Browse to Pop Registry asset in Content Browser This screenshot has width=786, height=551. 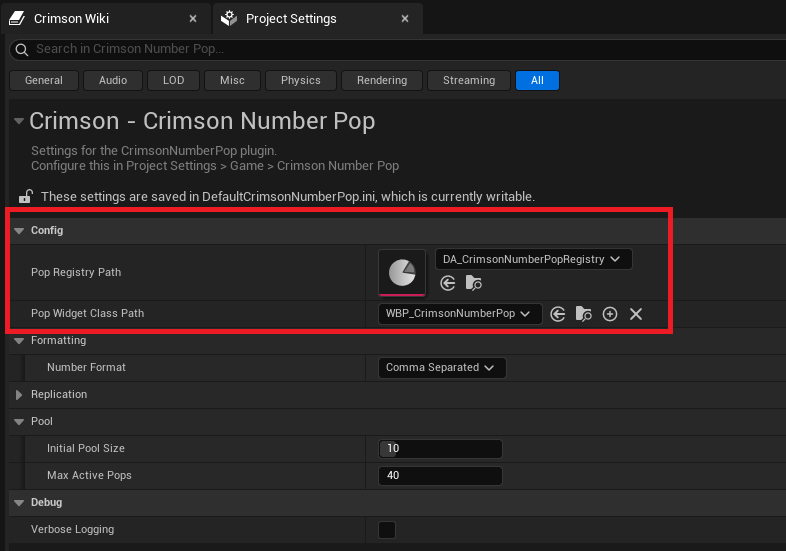tap(474, 283)
